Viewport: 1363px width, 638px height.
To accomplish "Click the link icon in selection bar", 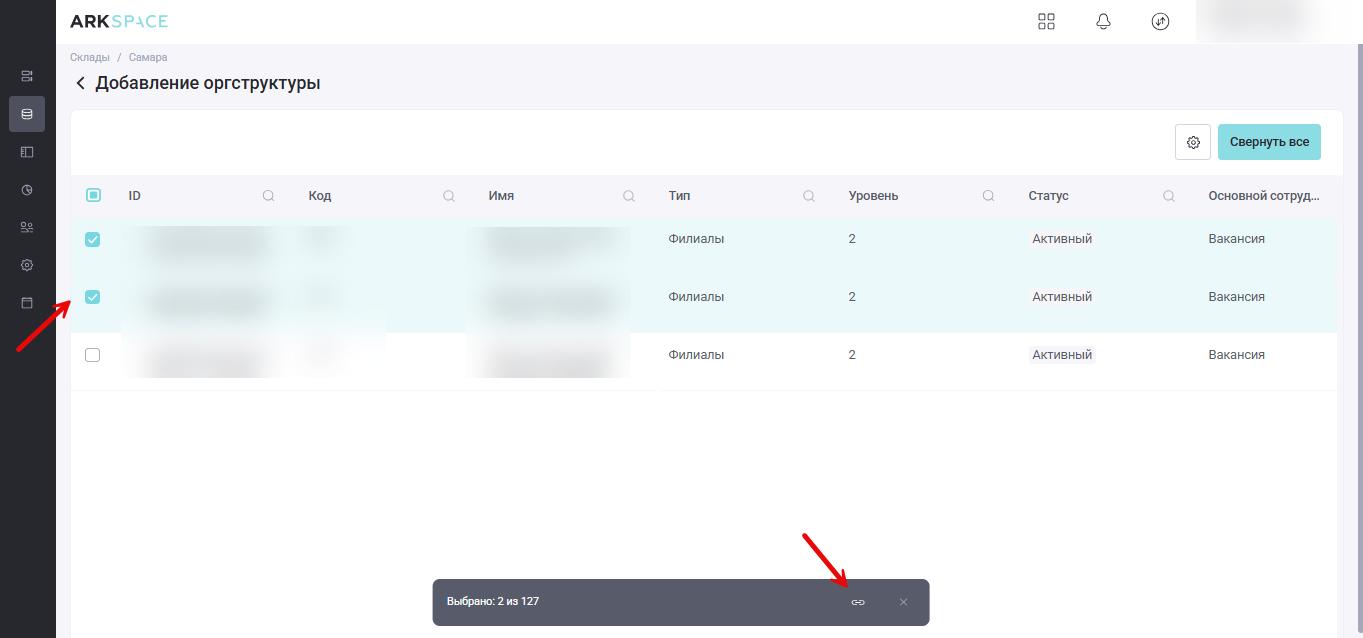I will (x=858, y=602).
